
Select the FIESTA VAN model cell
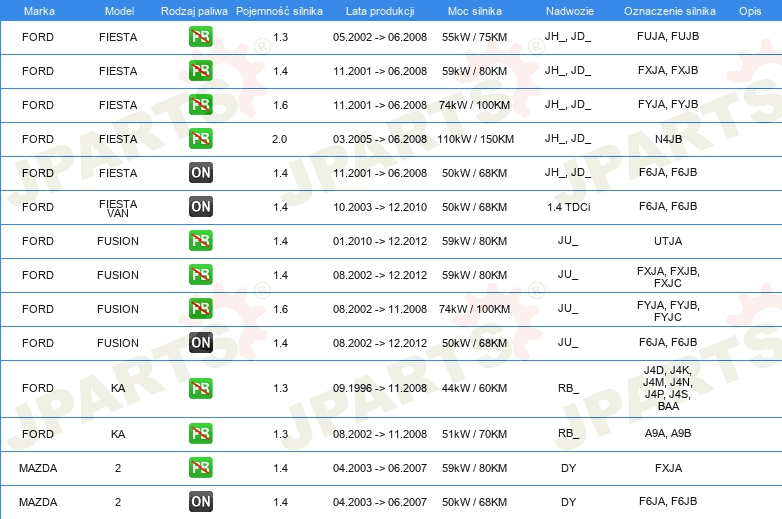pos(118,208)
